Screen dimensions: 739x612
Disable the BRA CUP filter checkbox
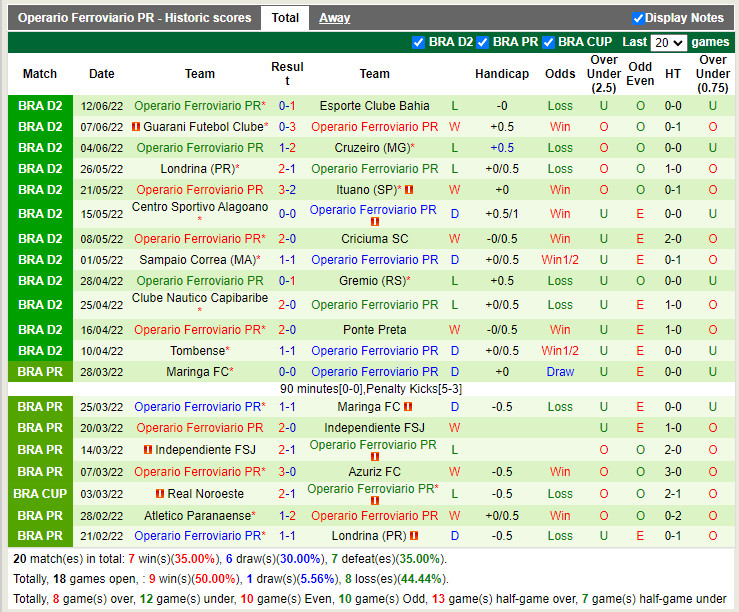pos(548,42)
